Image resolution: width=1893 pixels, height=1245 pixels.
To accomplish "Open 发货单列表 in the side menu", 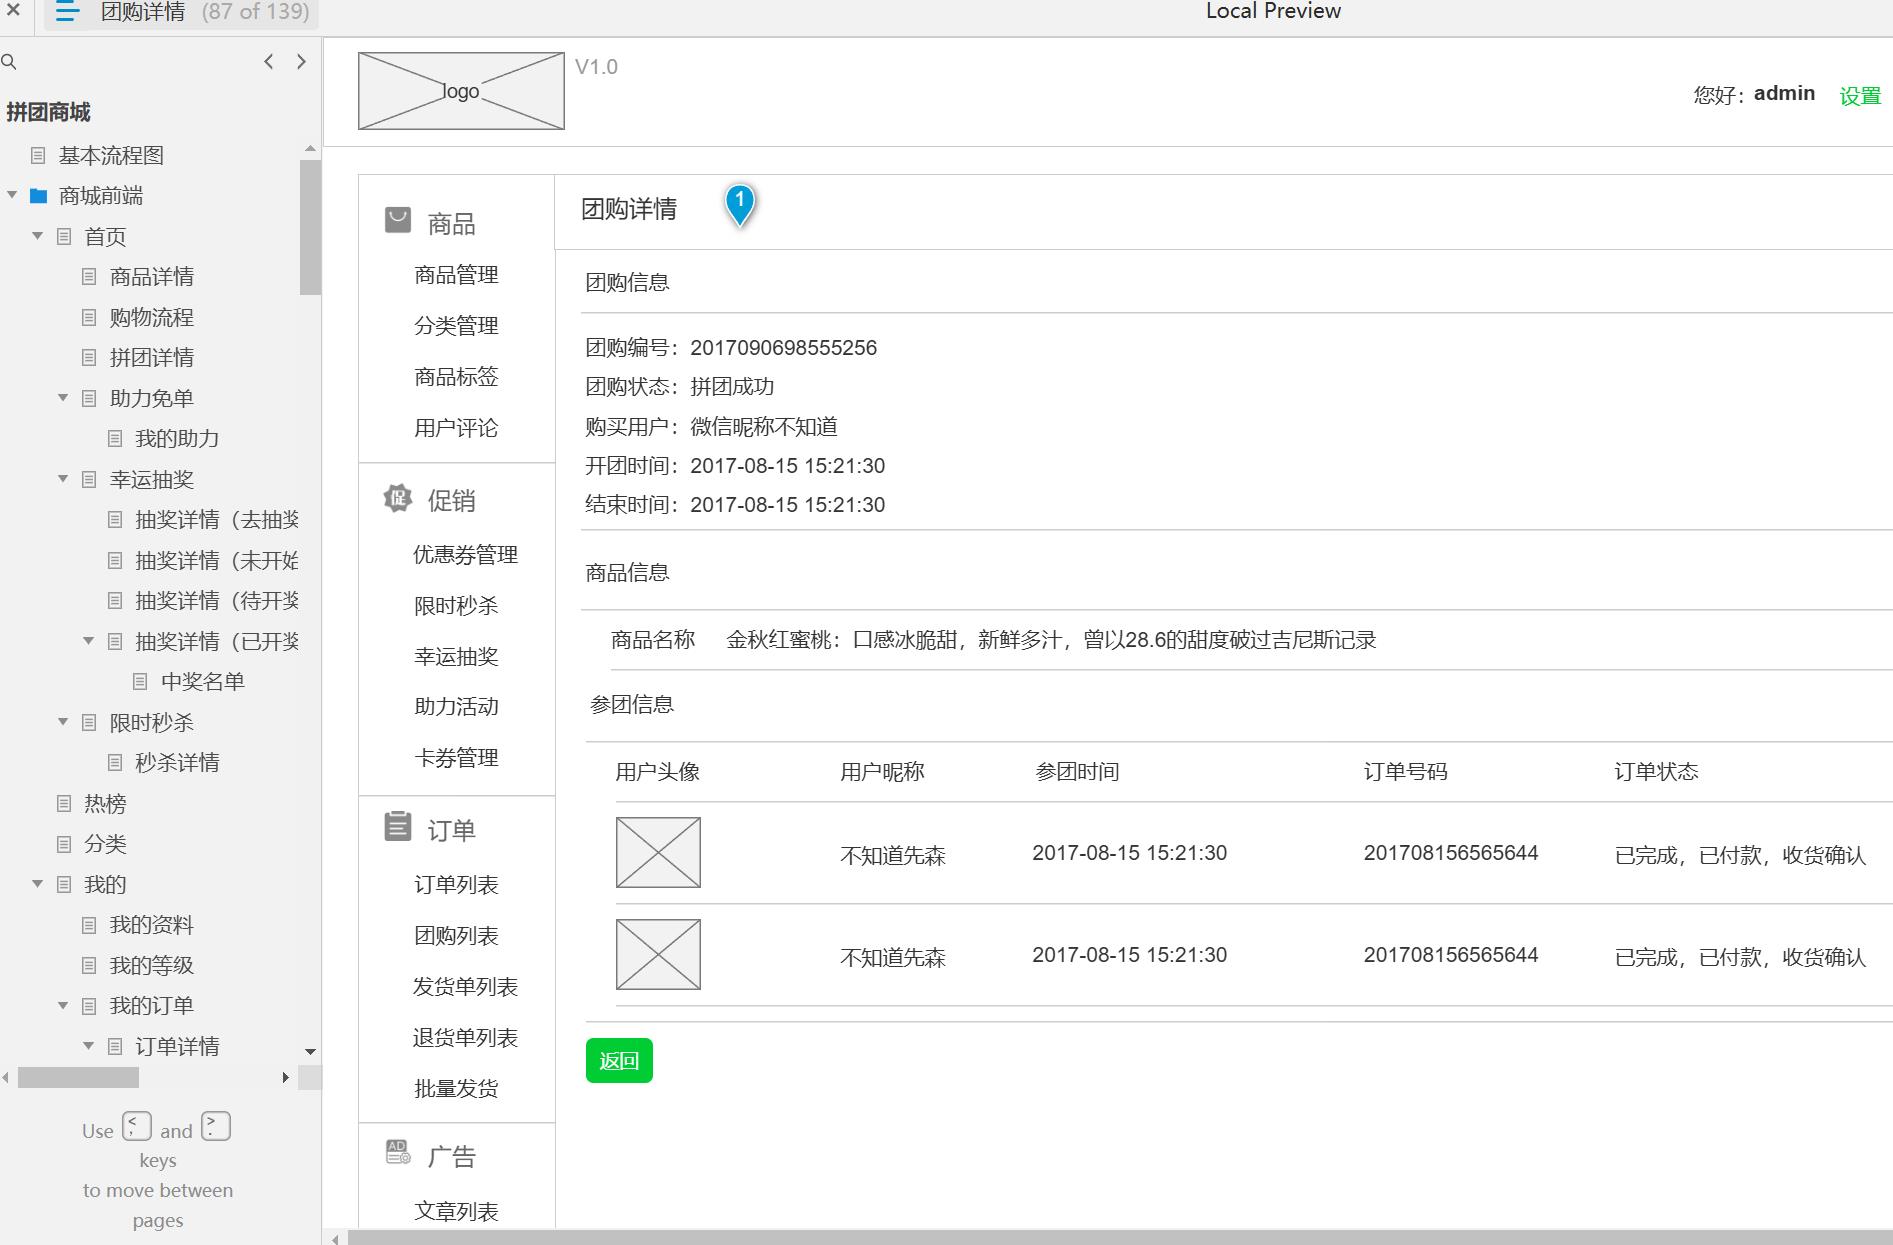I will (466, 987).
